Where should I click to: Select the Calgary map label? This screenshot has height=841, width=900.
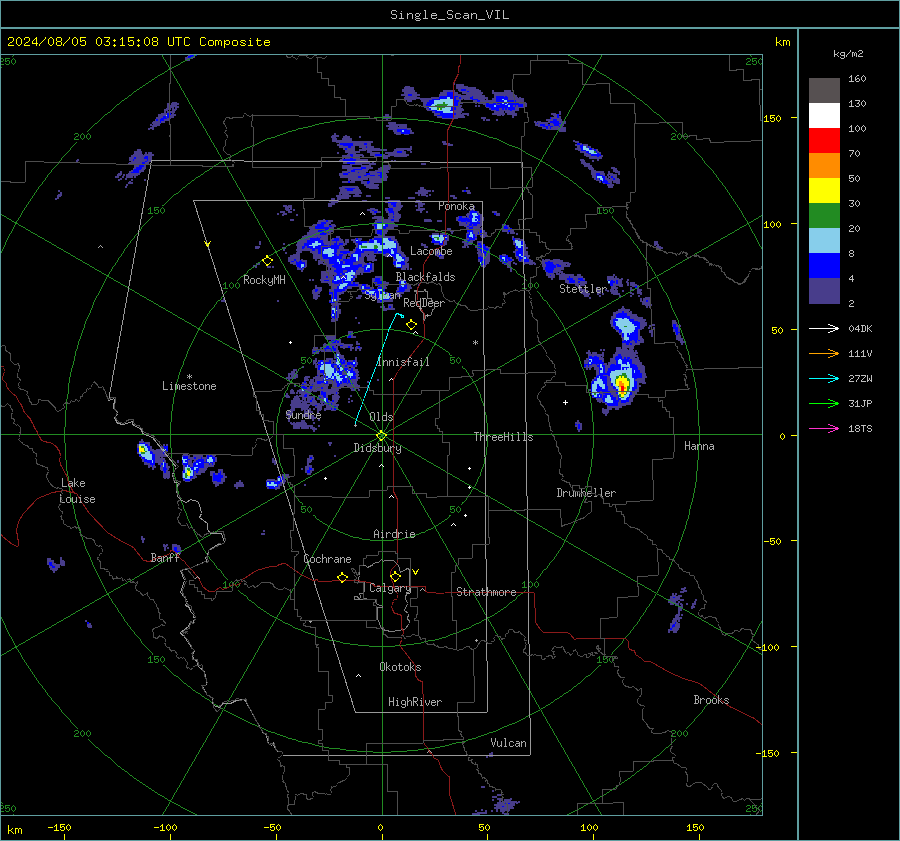pyautogui.click(x=390, y=588)
